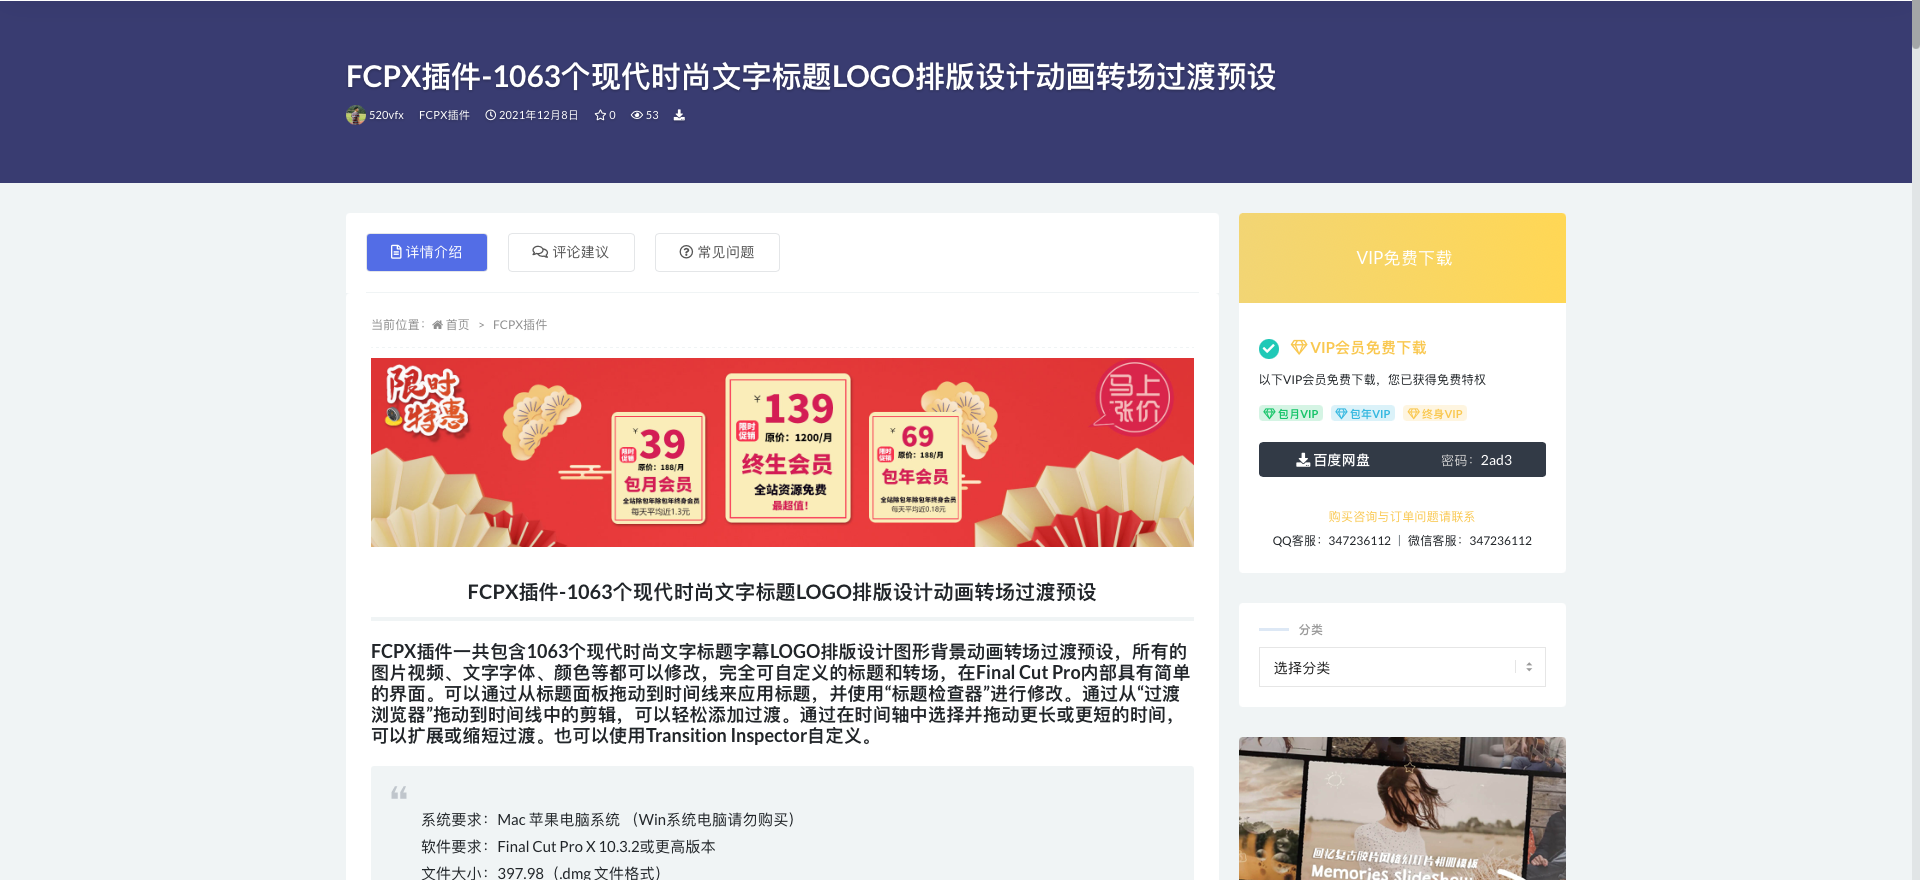Click the 密码: 2ad3 text
This screenshot has height=880, width=1920.
tap(1476, 460)
